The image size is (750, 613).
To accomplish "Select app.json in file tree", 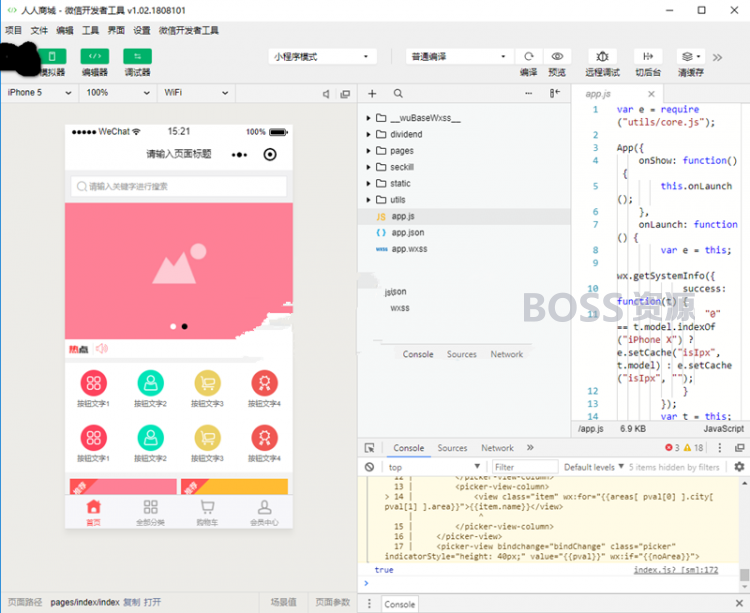I will click(x=464, y=232).
